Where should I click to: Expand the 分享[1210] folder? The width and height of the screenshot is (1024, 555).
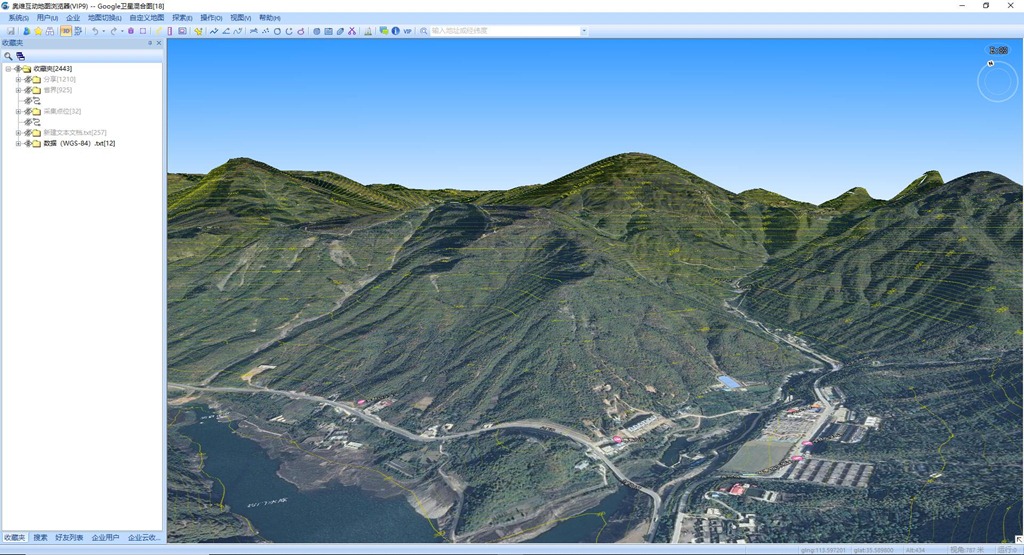(x=18, y=80)
